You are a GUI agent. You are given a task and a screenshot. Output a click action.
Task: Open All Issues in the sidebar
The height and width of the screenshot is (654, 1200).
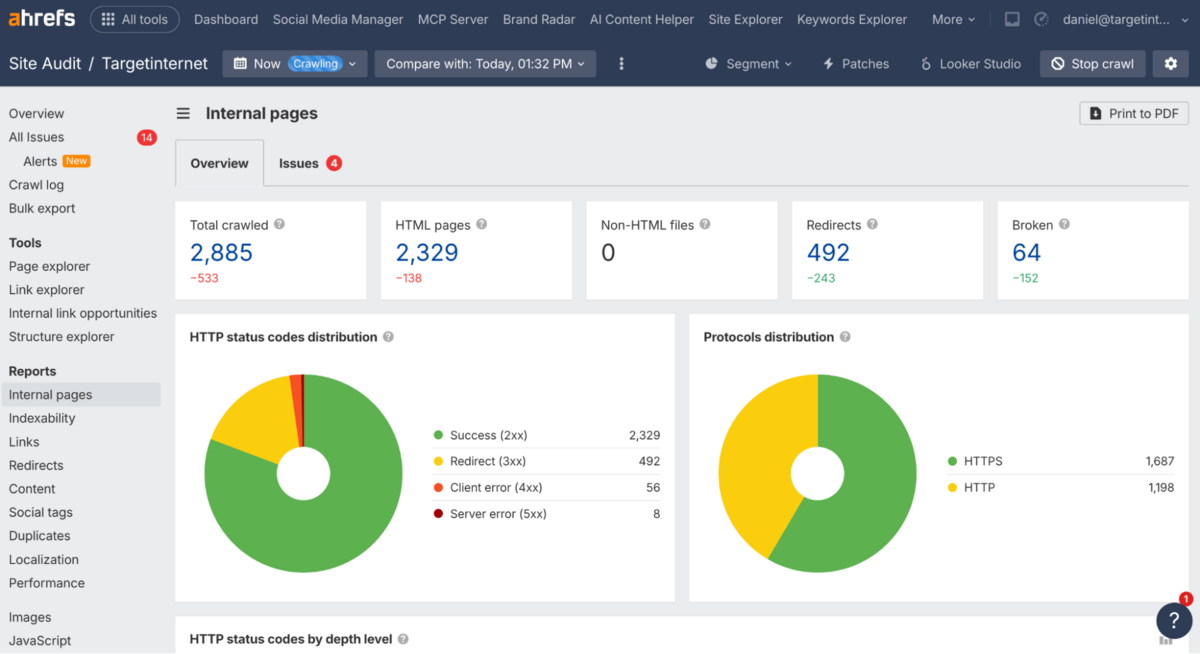coord(36,137)
